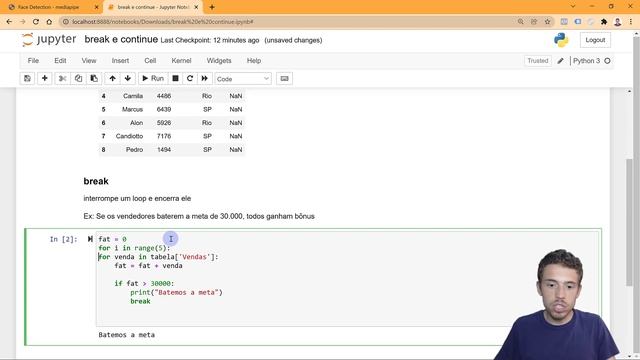
Task: Click the break heading
Action: (x=96, y=181)
